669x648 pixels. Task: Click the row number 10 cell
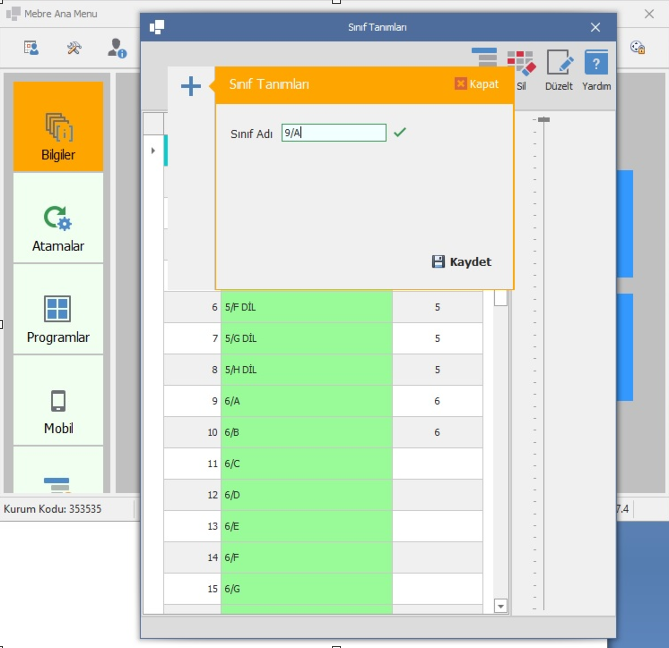tap(192, 432)
